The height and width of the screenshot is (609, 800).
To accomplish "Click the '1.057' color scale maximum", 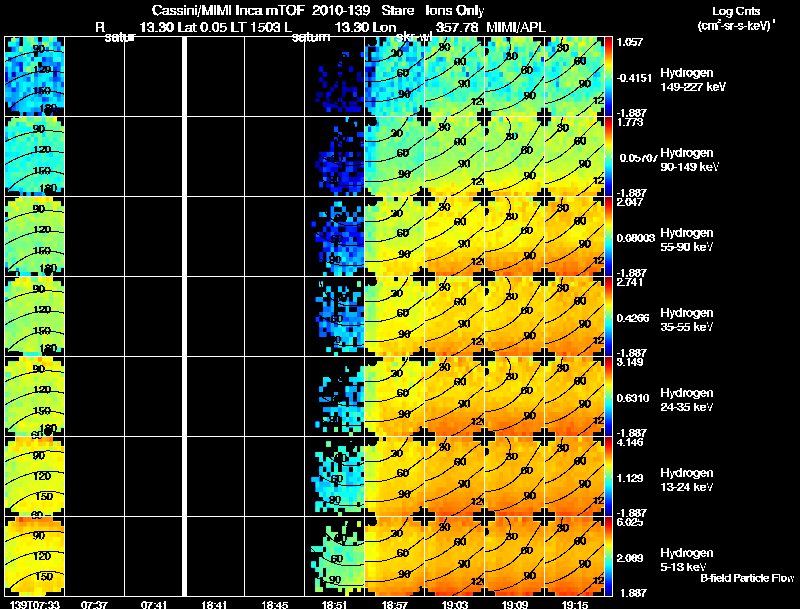I will [630, 42].
